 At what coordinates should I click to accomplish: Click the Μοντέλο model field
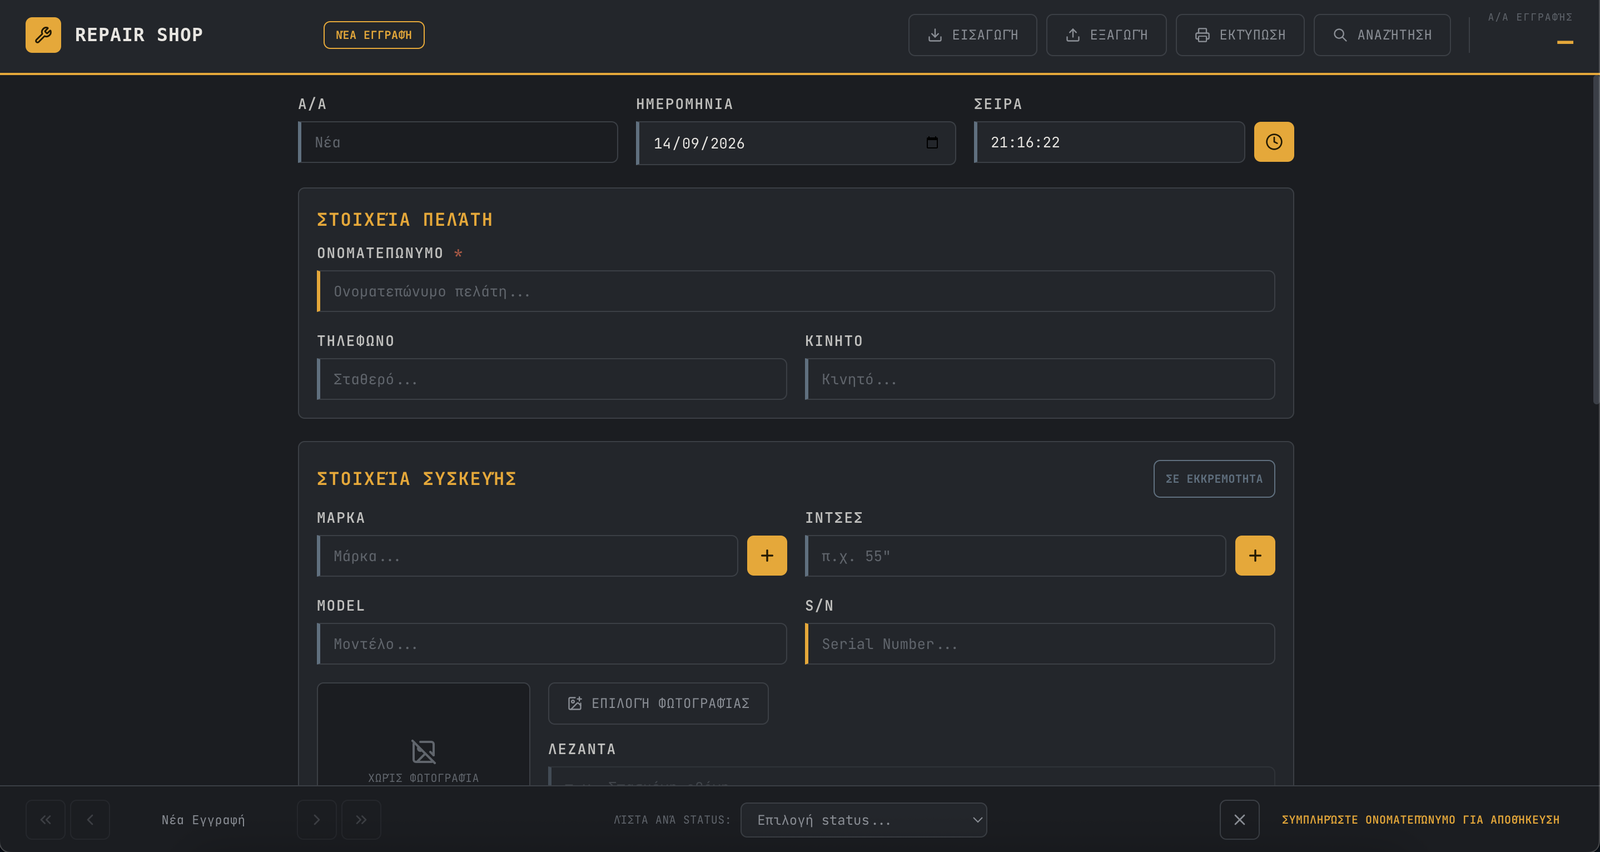pyautogui.click(x=552, y=644)
